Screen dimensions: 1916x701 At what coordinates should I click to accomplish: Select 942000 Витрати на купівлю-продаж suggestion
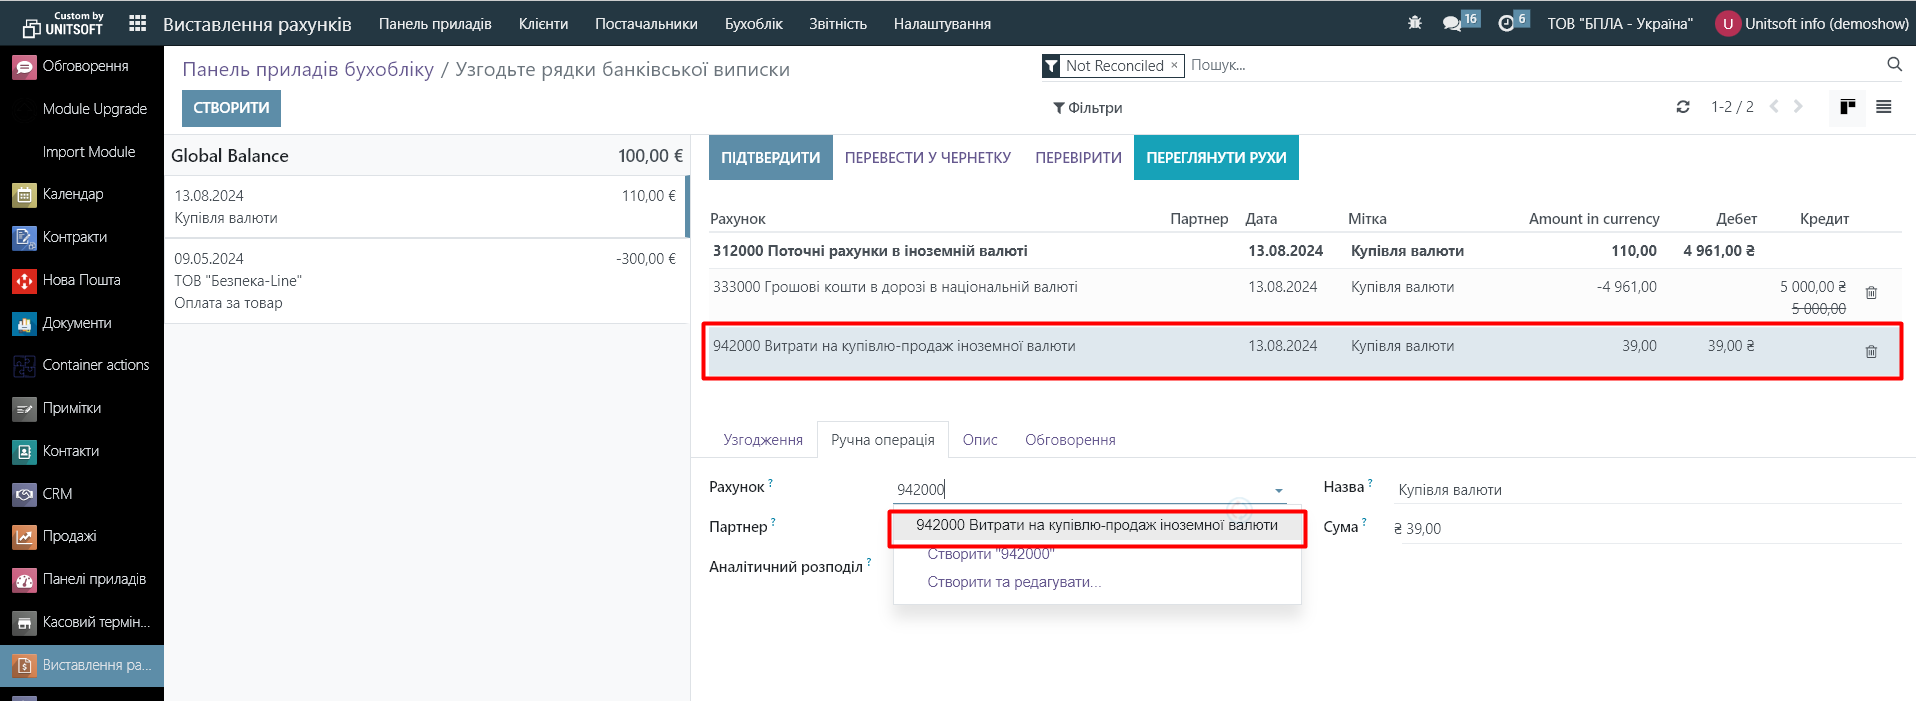pos(1096,525)
